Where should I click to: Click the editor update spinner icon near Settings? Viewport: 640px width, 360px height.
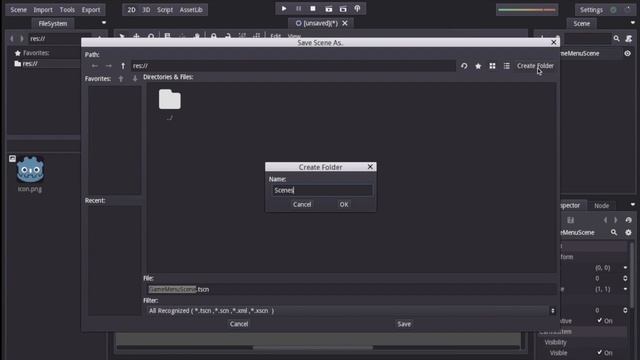627,9
